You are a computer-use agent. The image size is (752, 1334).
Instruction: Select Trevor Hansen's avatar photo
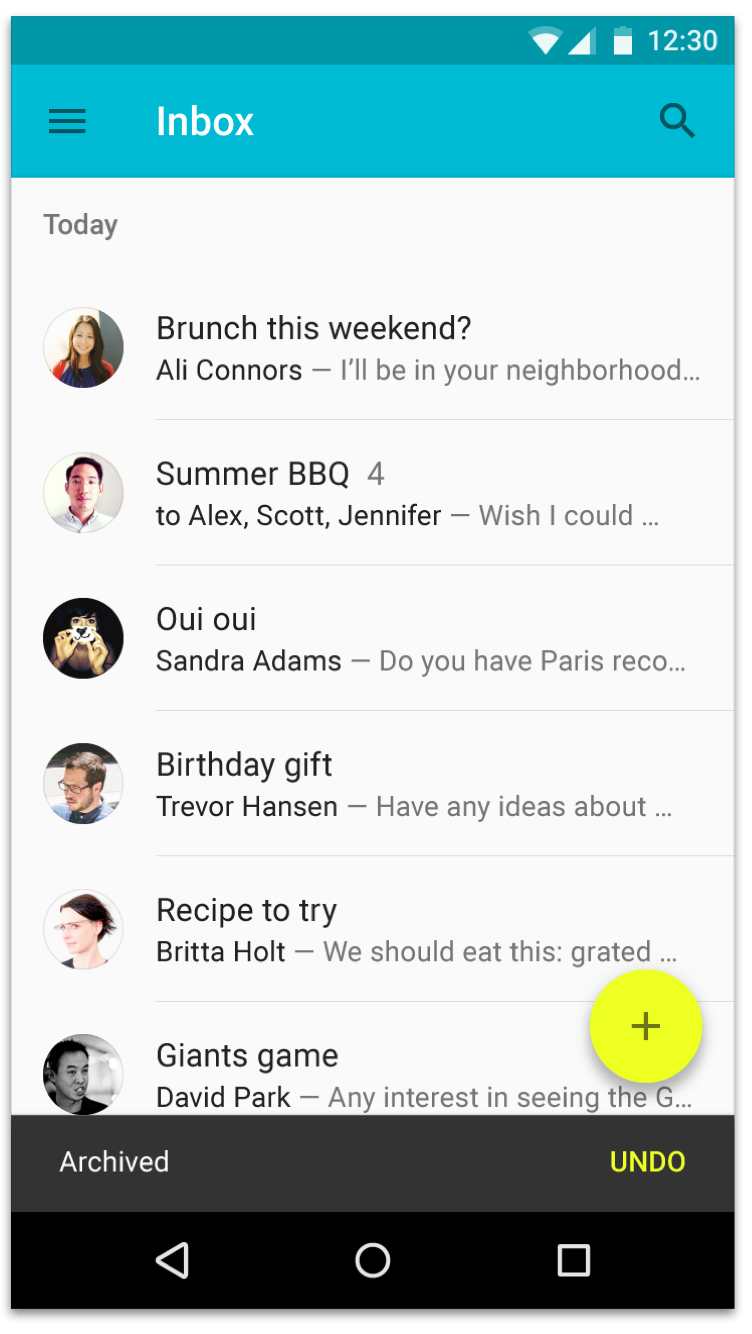click(x=83, y=784)
